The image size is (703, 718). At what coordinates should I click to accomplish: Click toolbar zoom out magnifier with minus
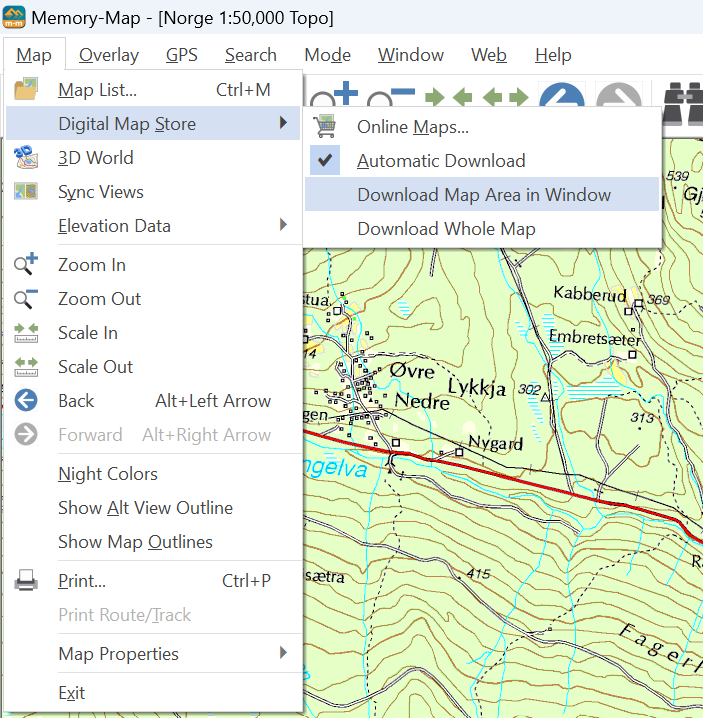[x=391, y=97]
